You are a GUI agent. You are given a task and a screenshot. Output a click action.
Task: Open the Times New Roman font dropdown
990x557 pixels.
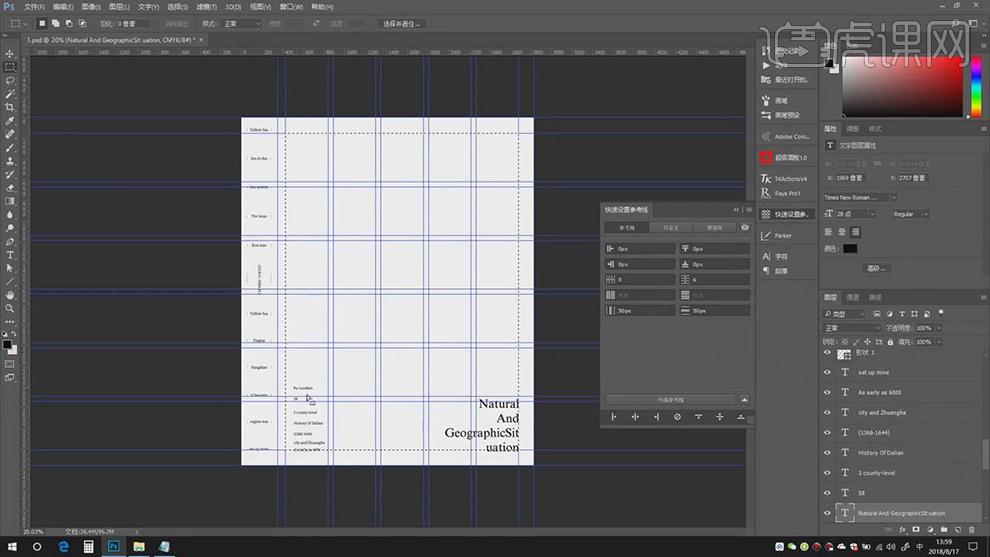click(x=861, y=198)
